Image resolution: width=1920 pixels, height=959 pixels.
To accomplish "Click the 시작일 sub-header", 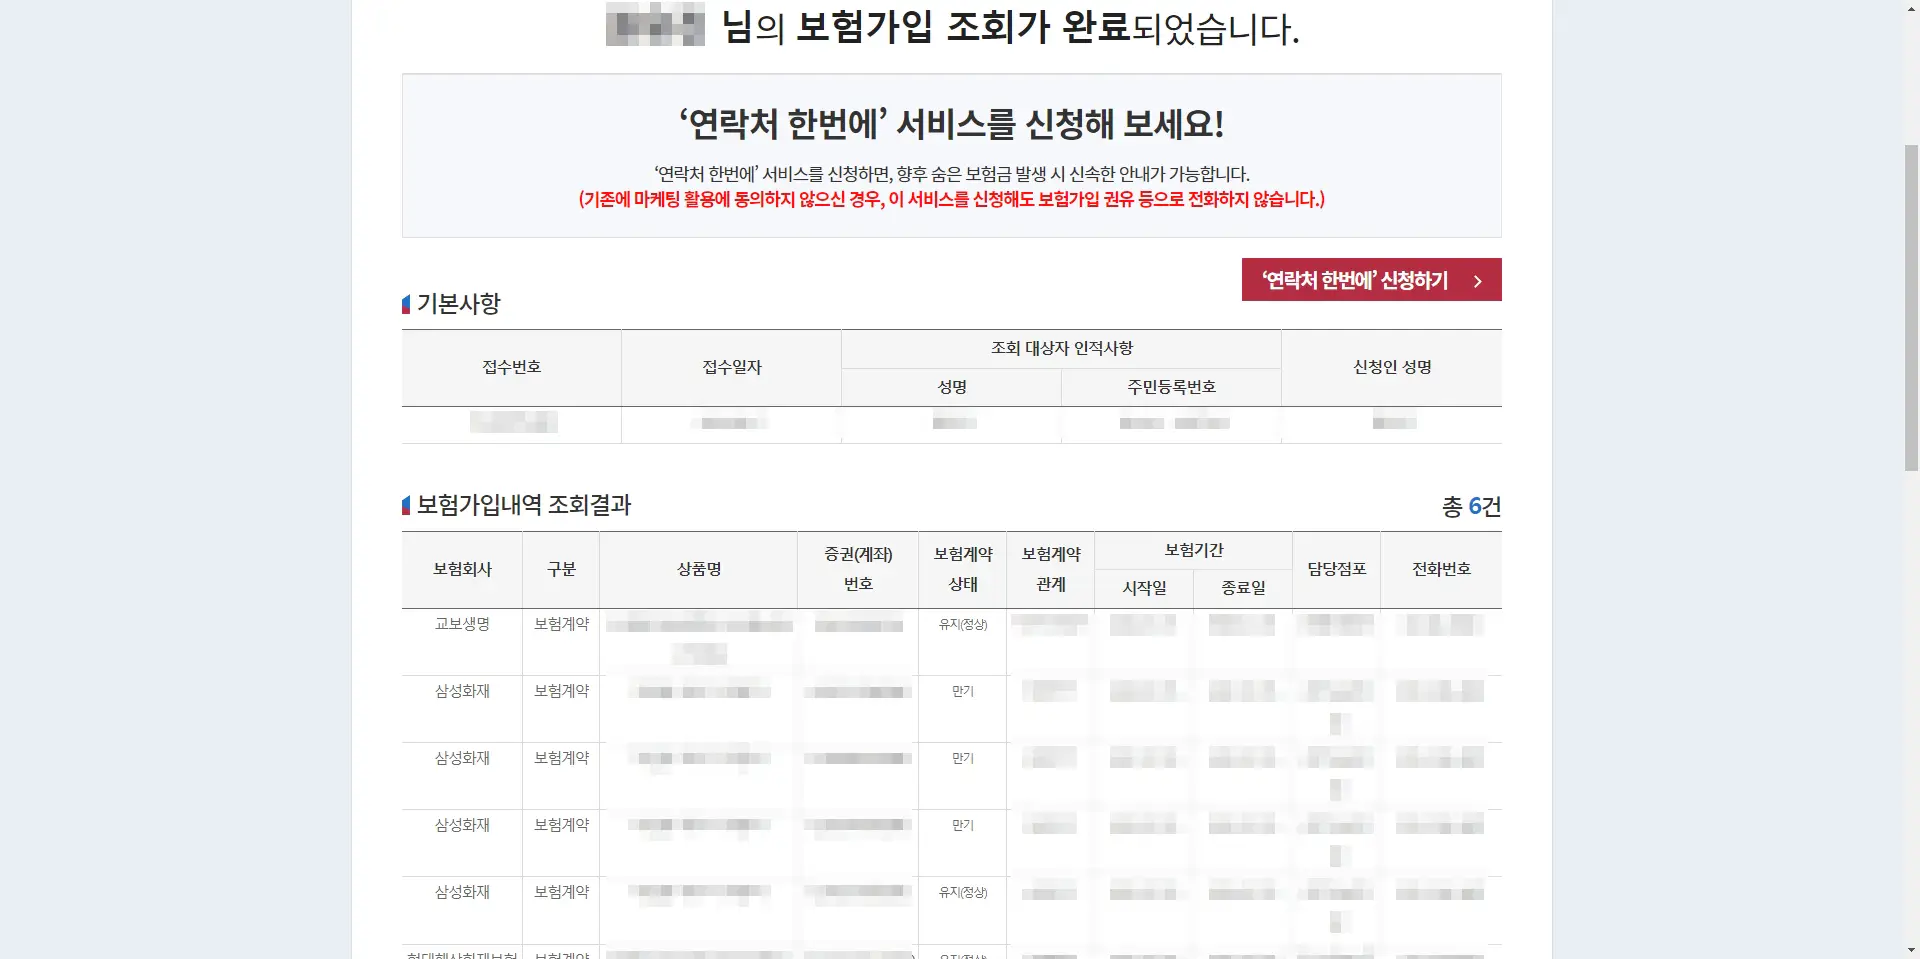I will point(1144,588).
